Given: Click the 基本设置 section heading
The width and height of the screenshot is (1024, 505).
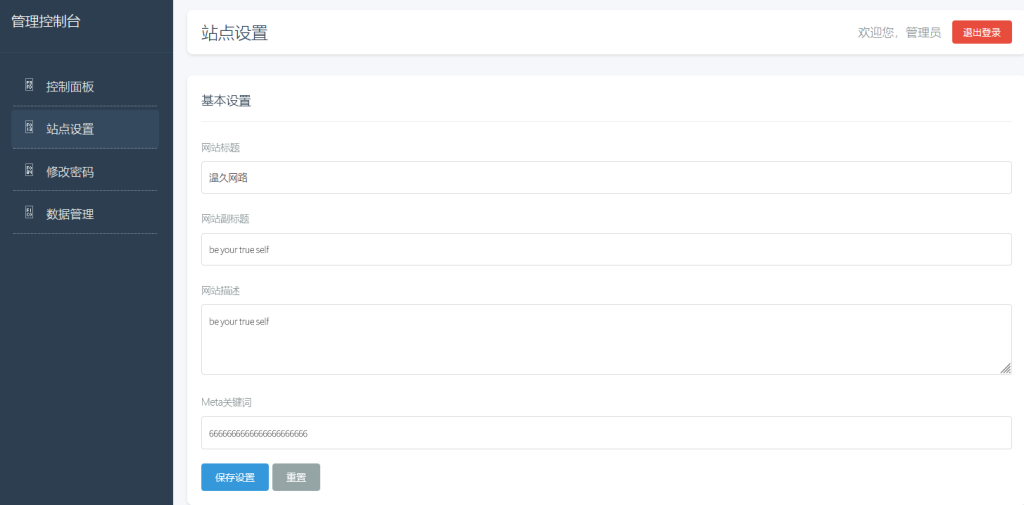Looking at the screenshot, I should pyautogui.click(x=226, y=101).
